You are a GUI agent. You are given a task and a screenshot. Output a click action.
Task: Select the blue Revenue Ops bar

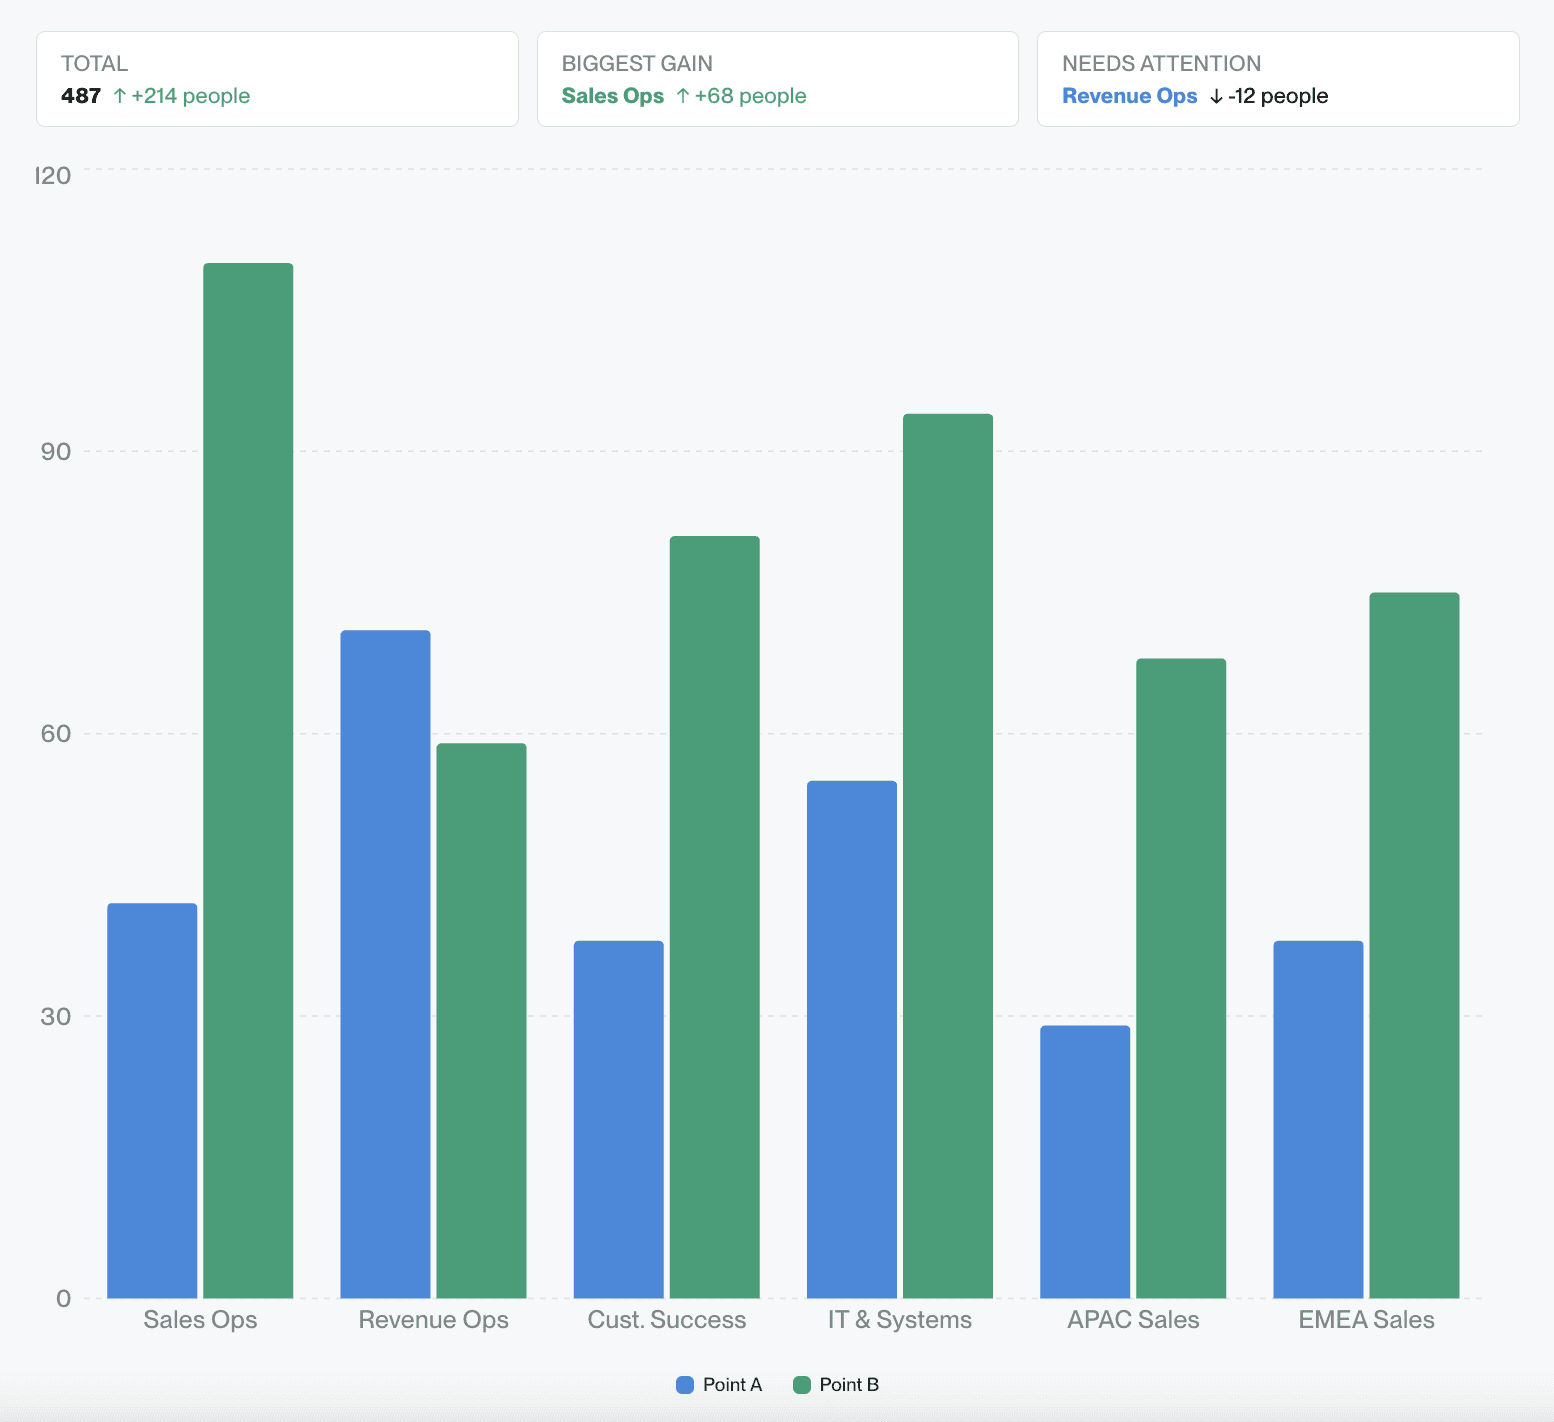click(x=385, y=964)
